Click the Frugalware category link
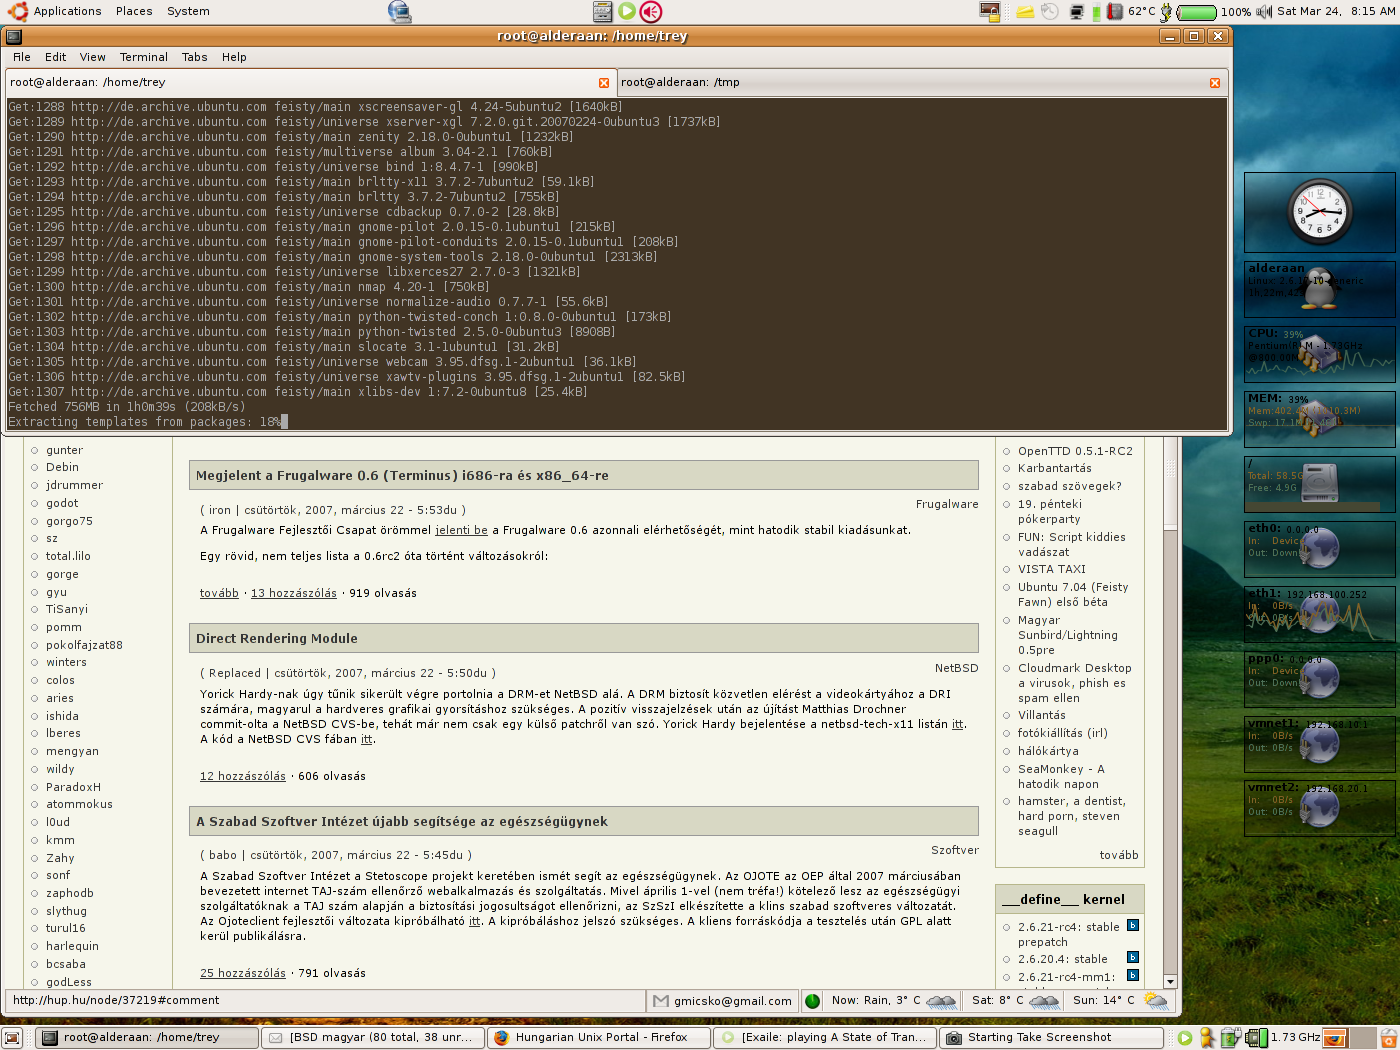Viewport: 1400px width, 1050px height. click(x=947, y=504)
